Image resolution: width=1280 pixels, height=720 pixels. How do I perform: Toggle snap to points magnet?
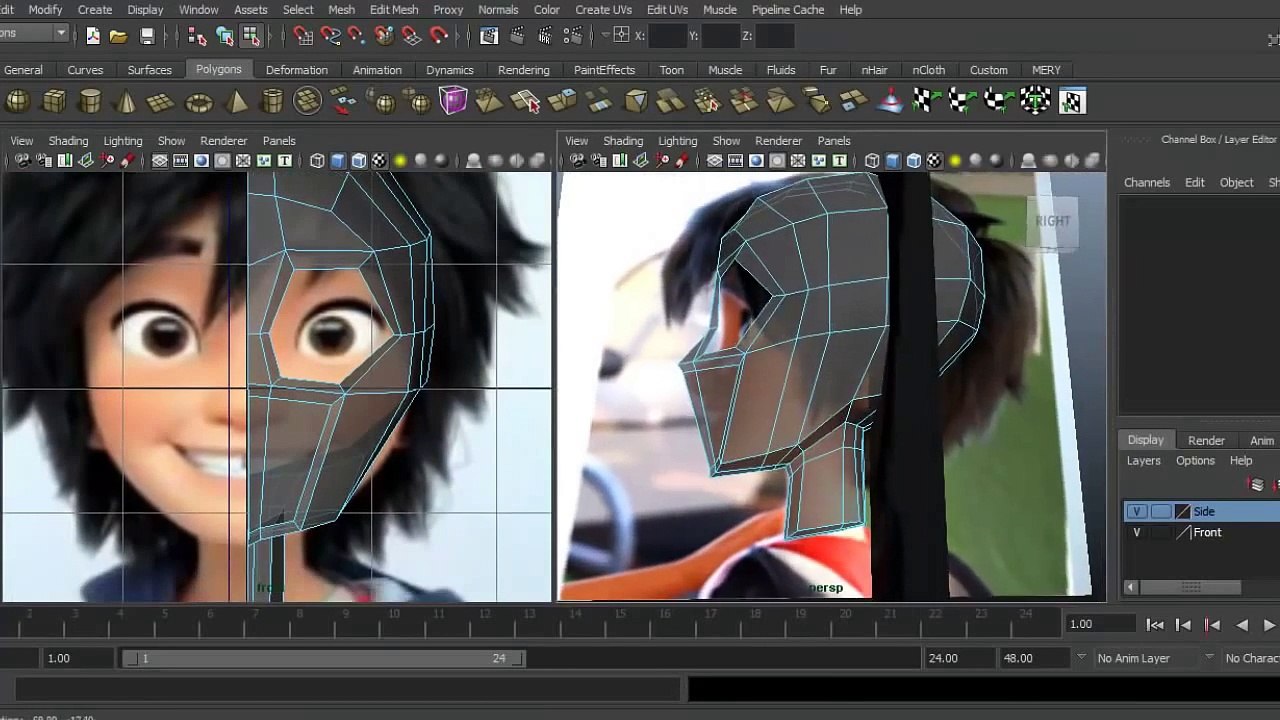tap(357, 36)
